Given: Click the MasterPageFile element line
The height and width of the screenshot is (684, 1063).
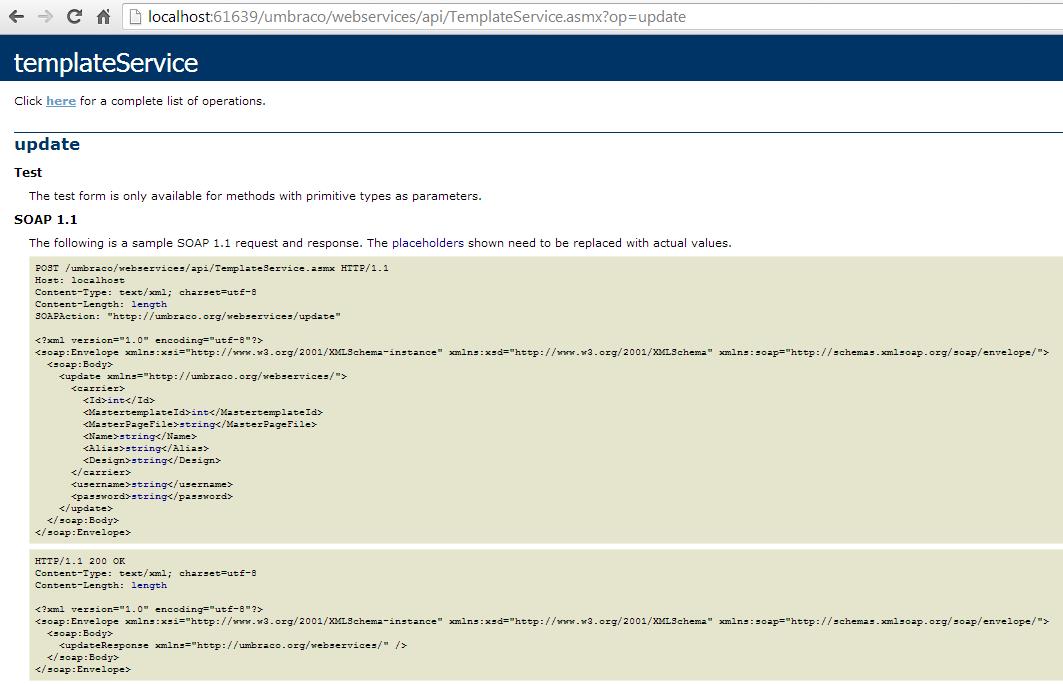Looking at the screenshot, I should tap(200, 424).
